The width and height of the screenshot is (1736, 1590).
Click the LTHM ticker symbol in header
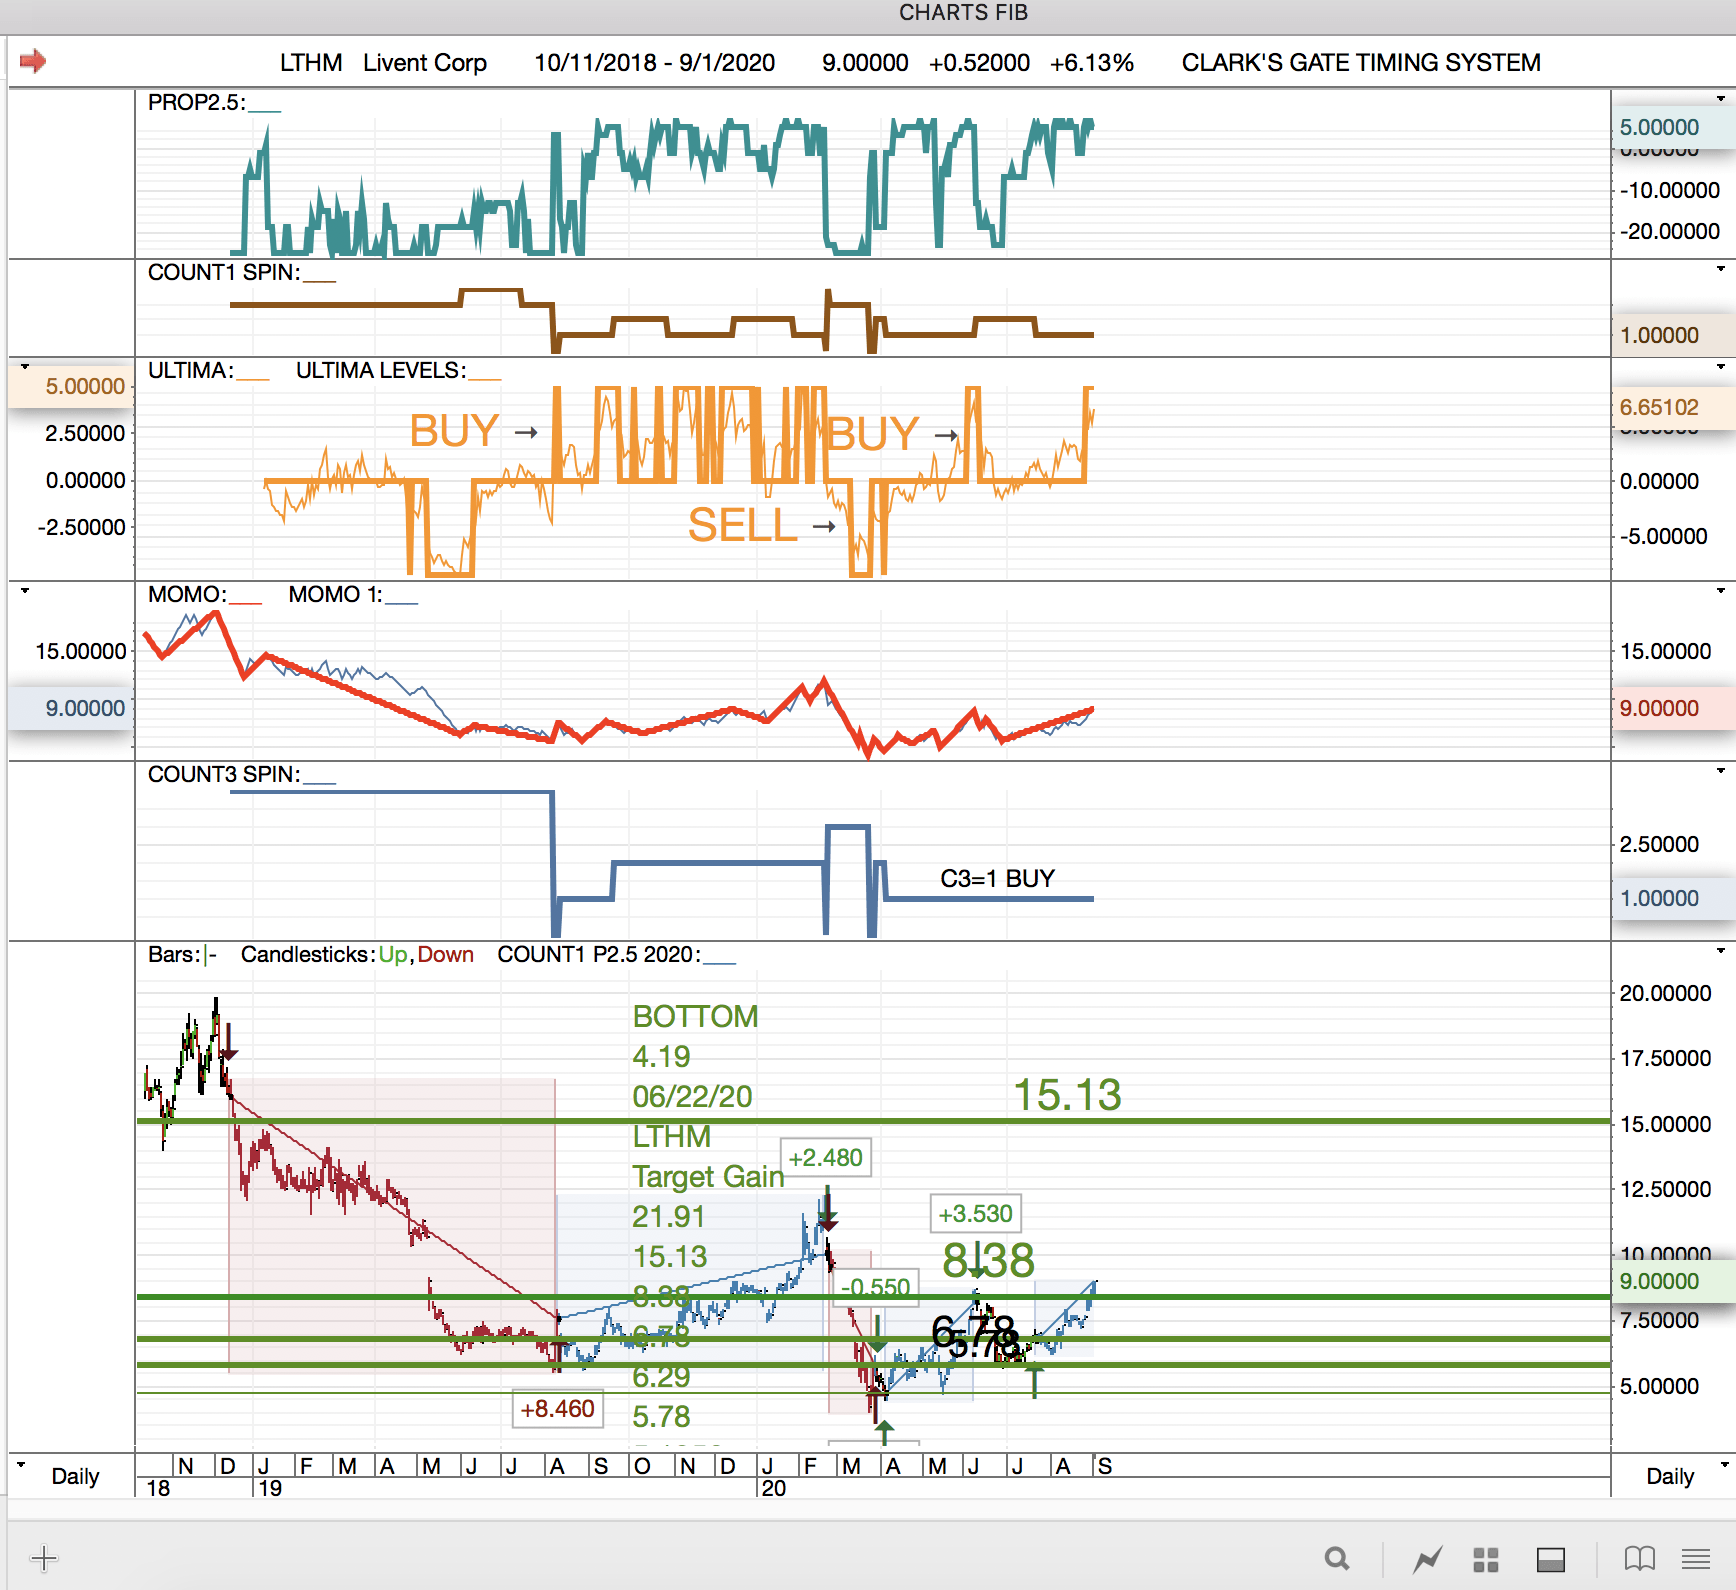point(310,63)
